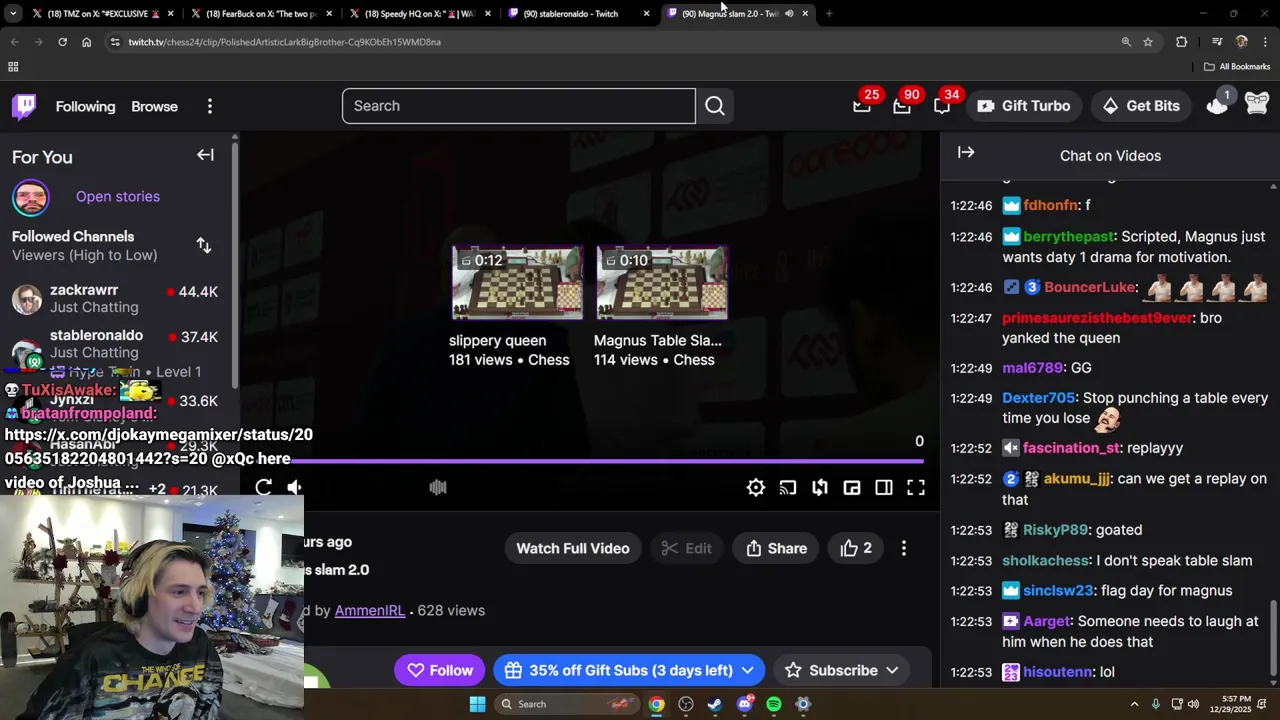Click the Gift Turbo button
Viewport: 1280px width, 720px height.
(x=1024, y=106)
